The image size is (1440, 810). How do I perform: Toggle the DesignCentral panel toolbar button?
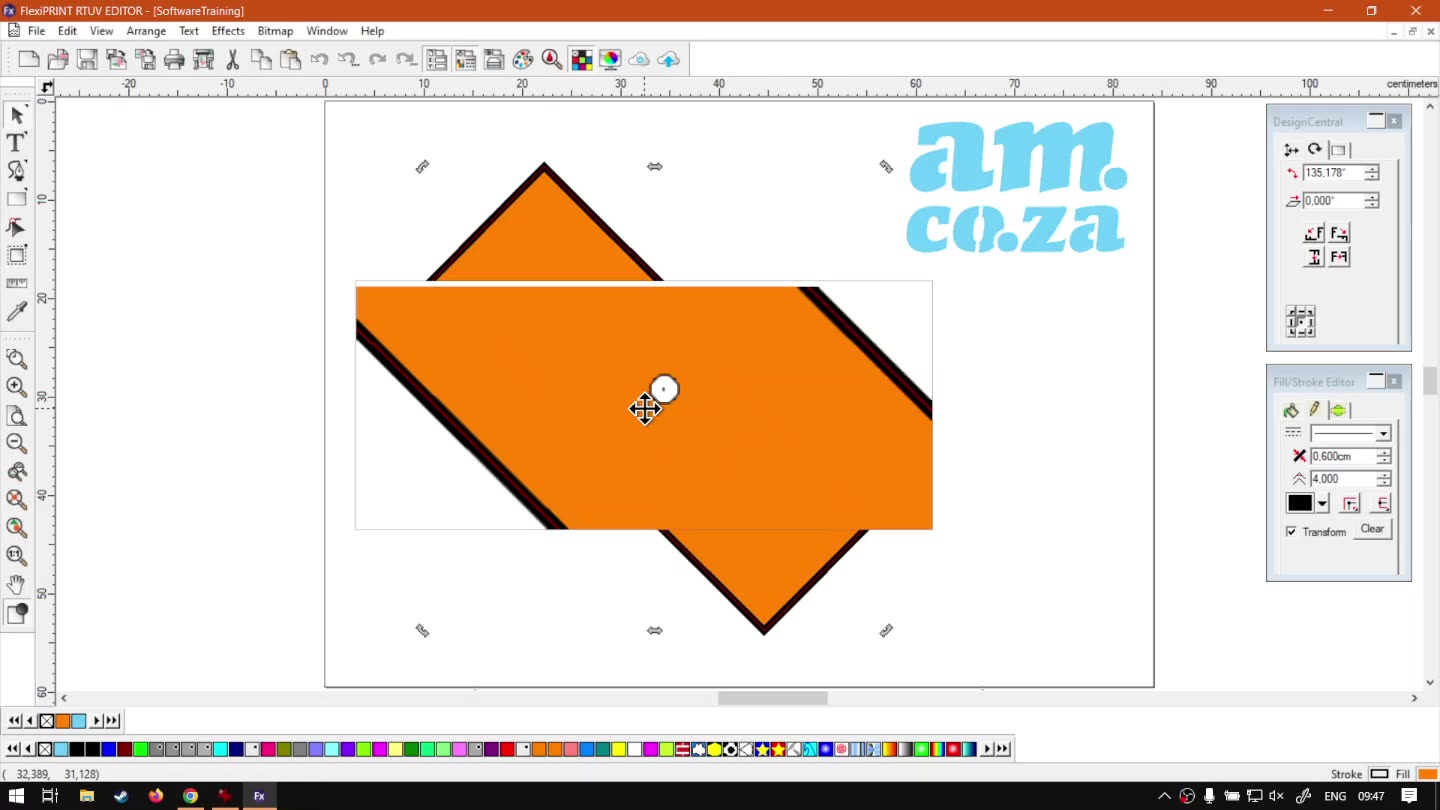[x=436, y=60]
